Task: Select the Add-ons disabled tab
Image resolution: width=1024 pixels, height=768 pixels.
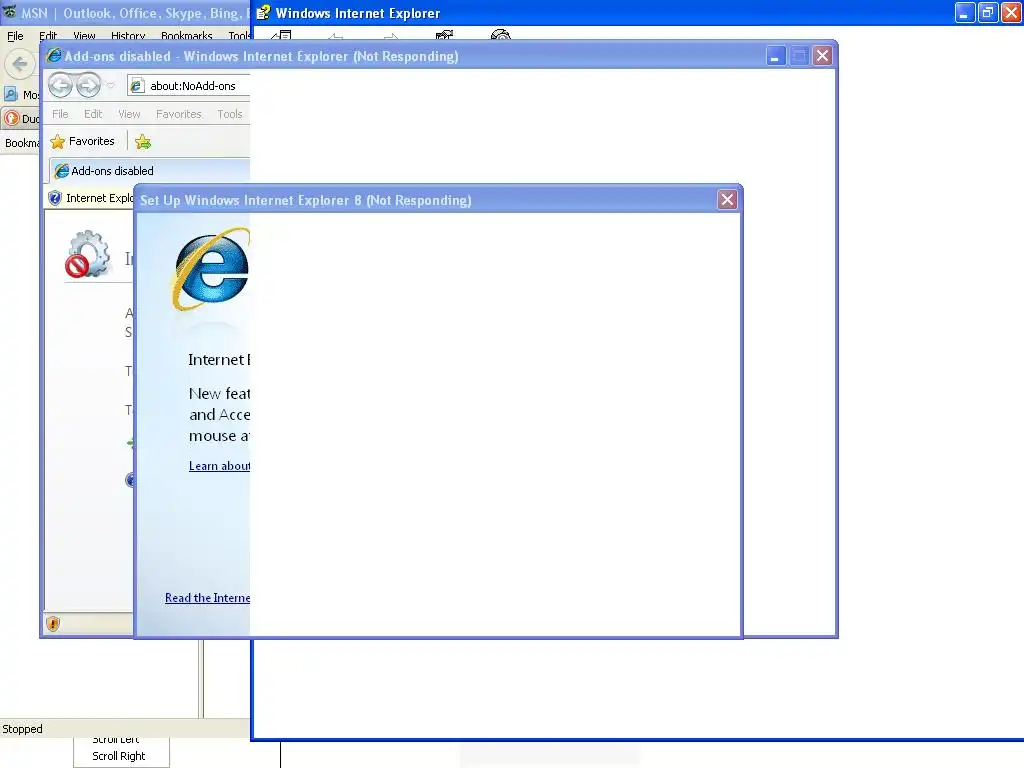Action: 150,170
